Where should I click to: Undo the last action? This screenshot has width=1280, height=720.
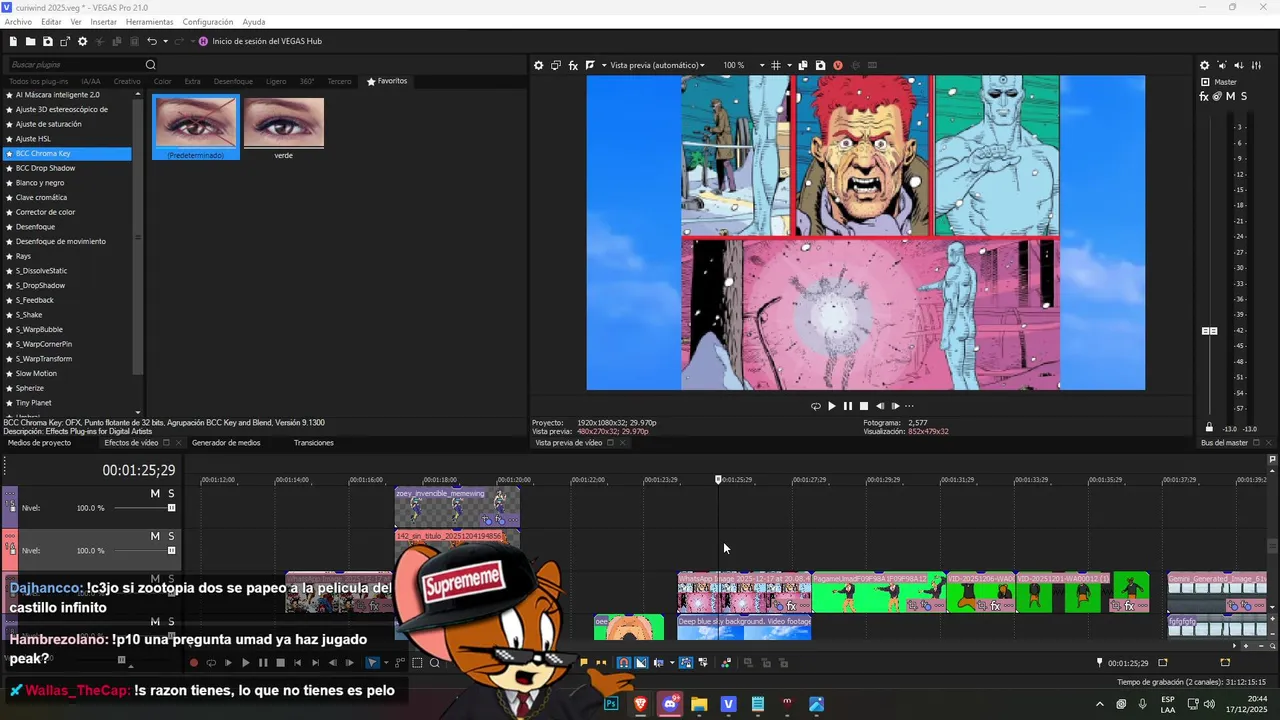click(x=151, y=41)
